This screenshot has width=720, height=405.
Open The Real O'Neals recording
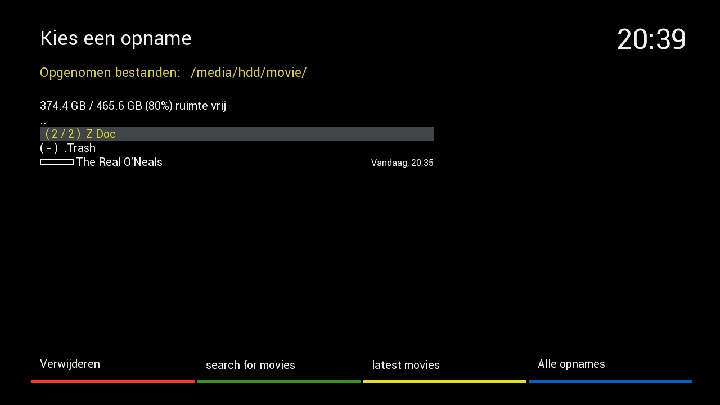pos(119,162)
